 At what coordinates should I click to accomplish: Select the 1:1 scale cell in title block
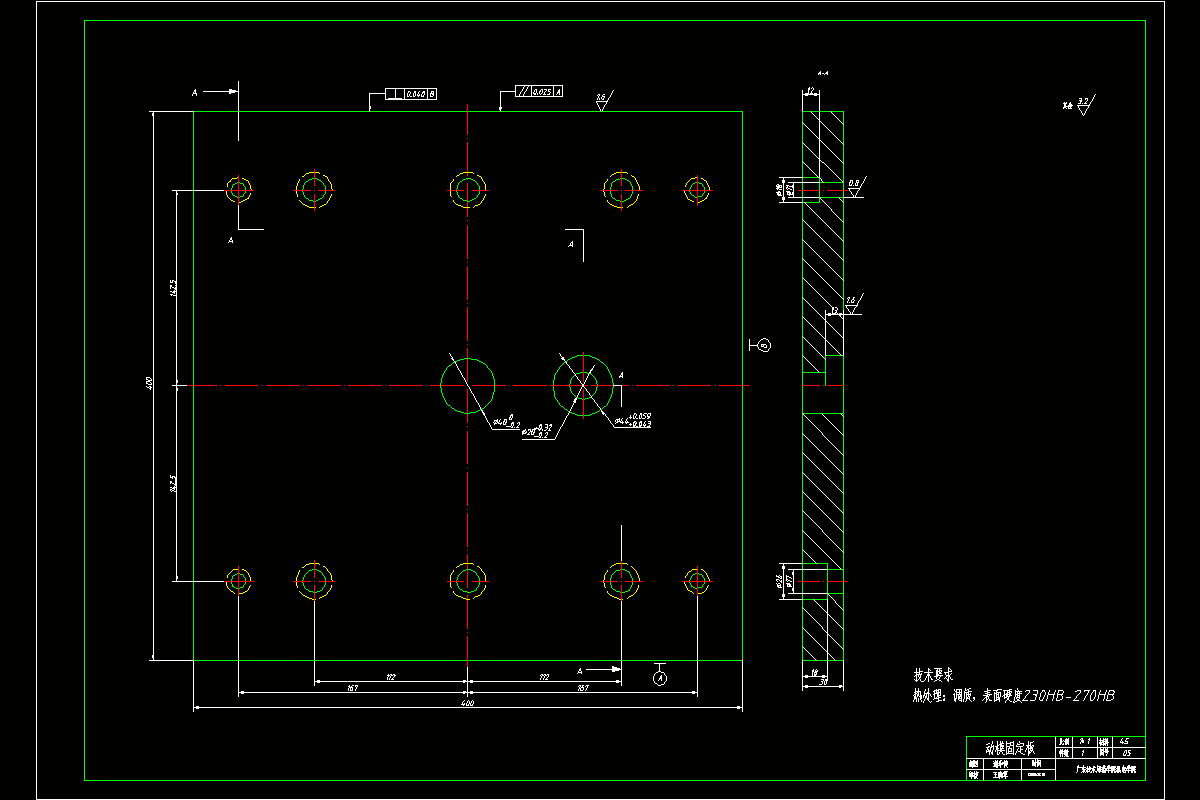click(x=1085, y=742)
